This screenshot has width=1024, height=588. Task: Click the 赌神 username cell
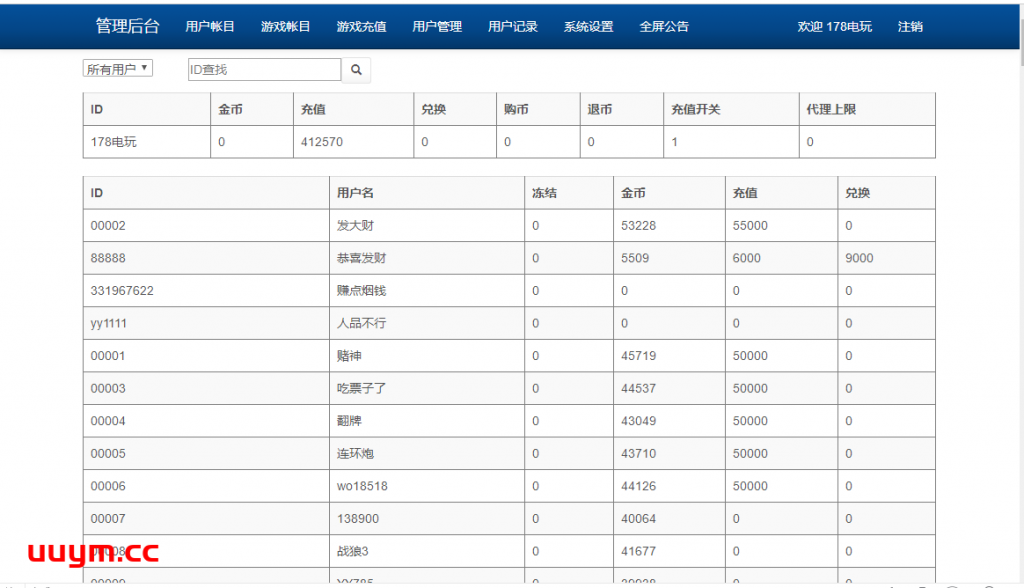pyautogui.click(x=349, y=356)
